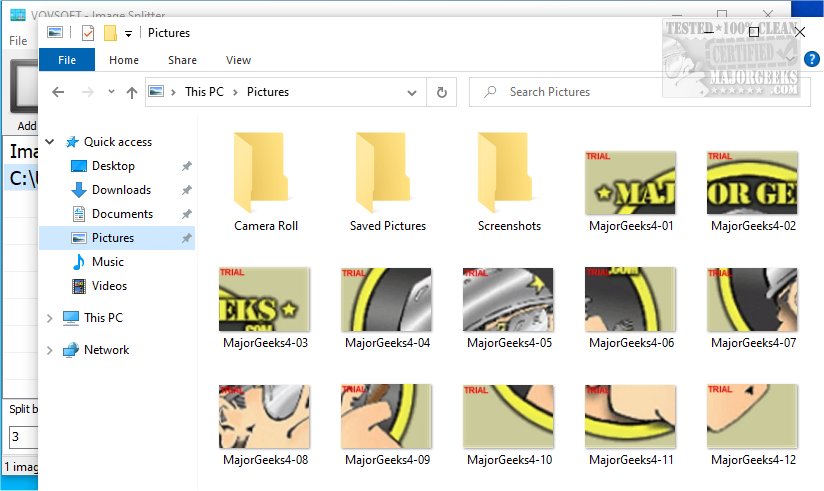Image resolution: width=824 pixels, height=491 pixels.
Task: Open Music in navigation pane
Action: tap(108, 262)
